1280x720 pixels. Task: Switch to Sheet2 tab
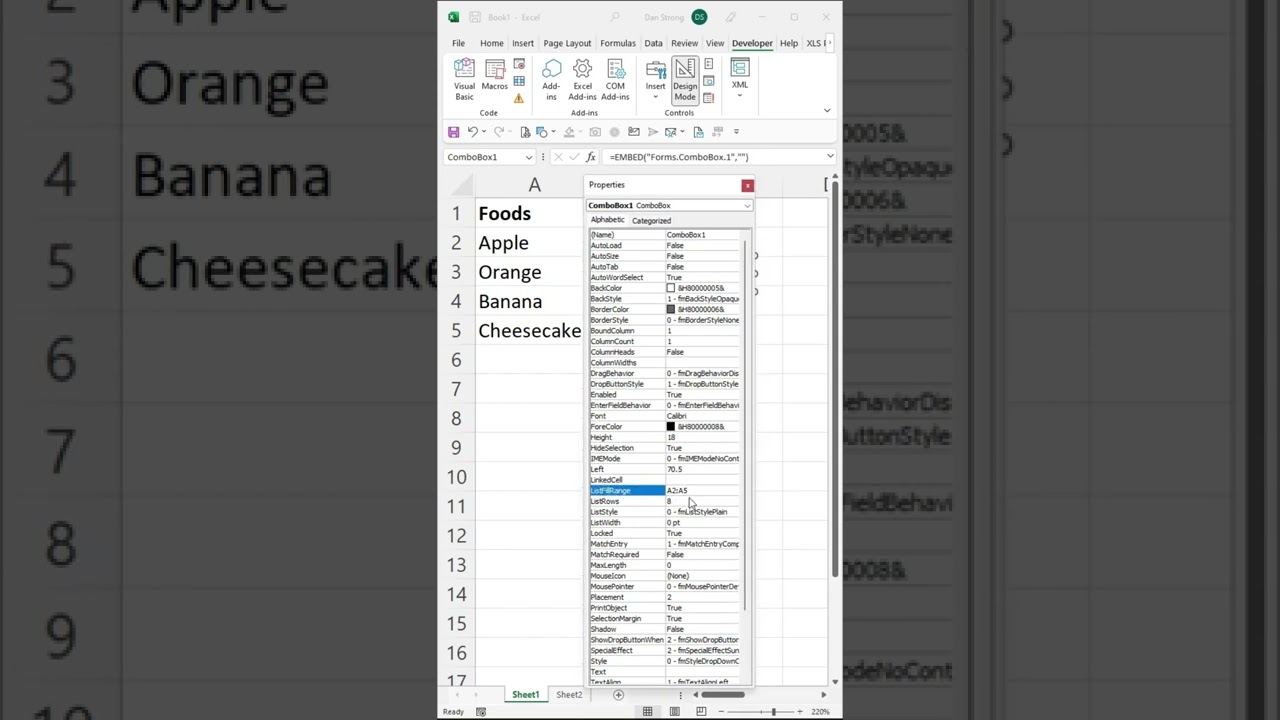coord(569,695)
